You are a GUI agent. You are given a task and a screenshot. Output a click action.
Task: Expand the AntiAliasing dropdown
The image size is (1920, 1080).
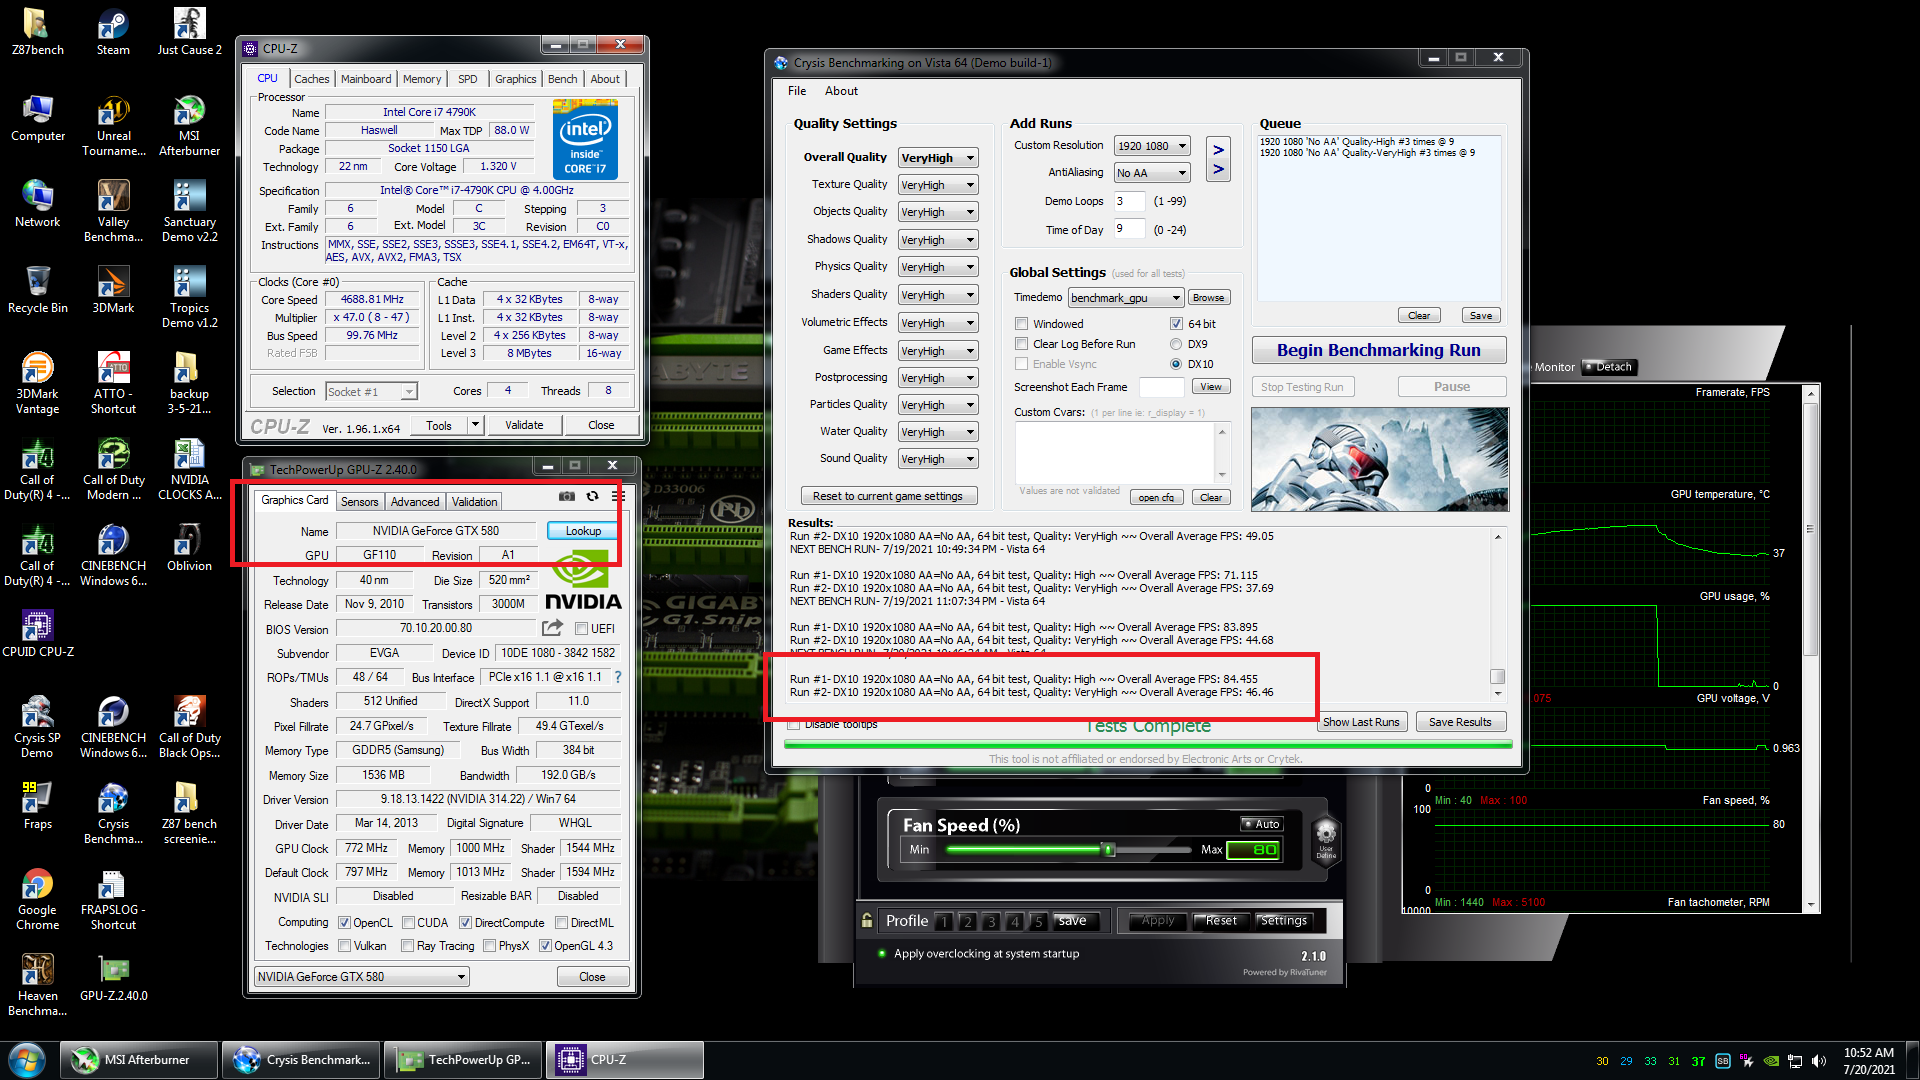tap(1152, 173)
